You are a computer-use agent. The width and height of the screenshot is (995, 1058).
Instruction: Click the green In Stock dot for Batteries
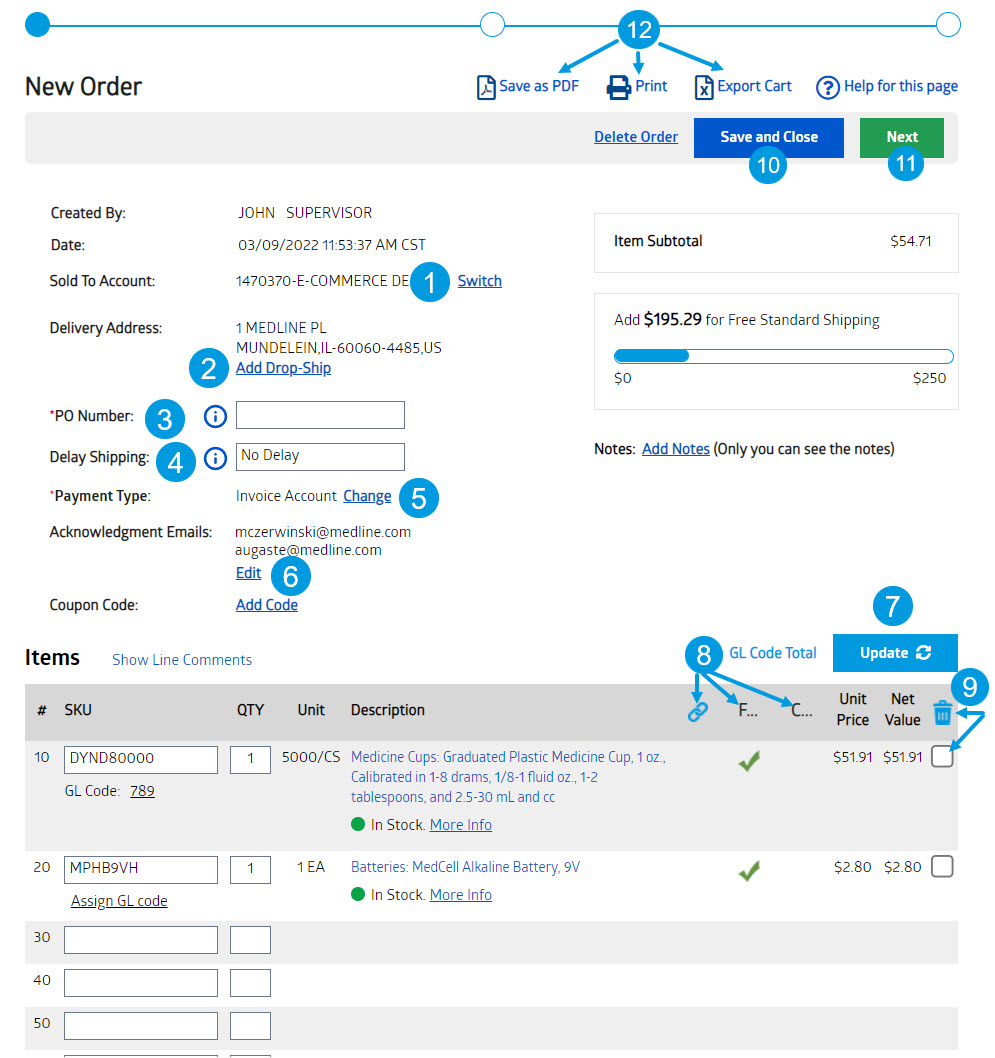[358, 894]
